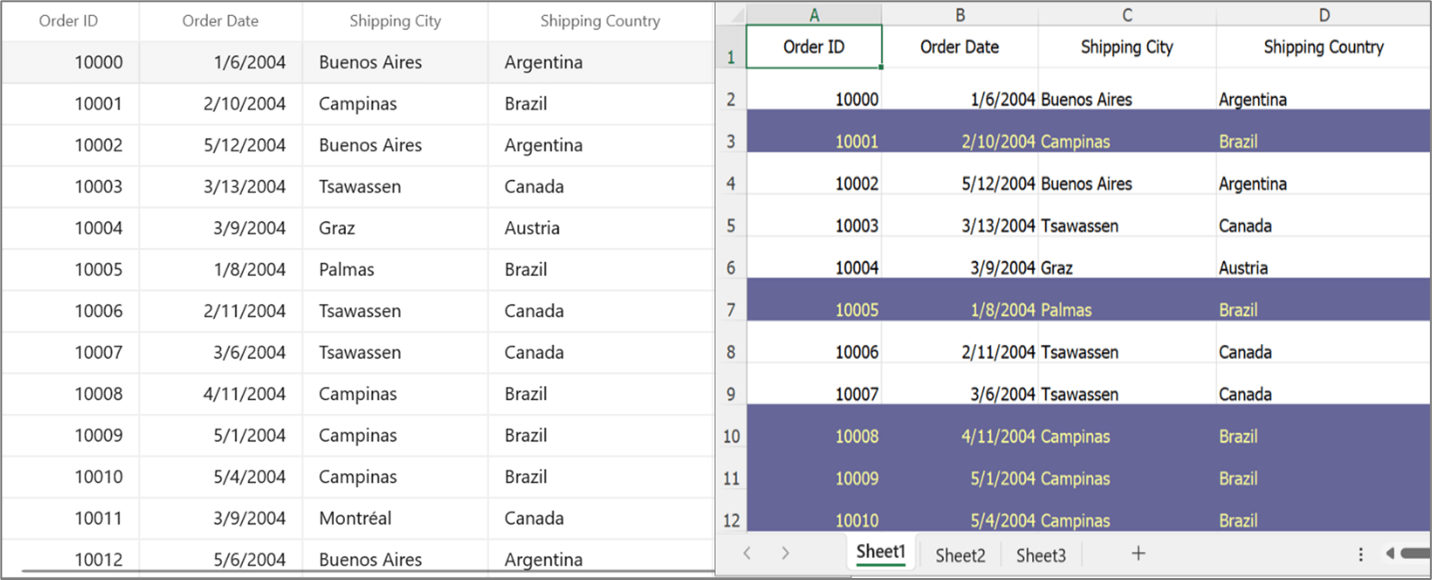Select spreadsheet column header A
This screenshot has height=580, width=1432.
[813, 15]
